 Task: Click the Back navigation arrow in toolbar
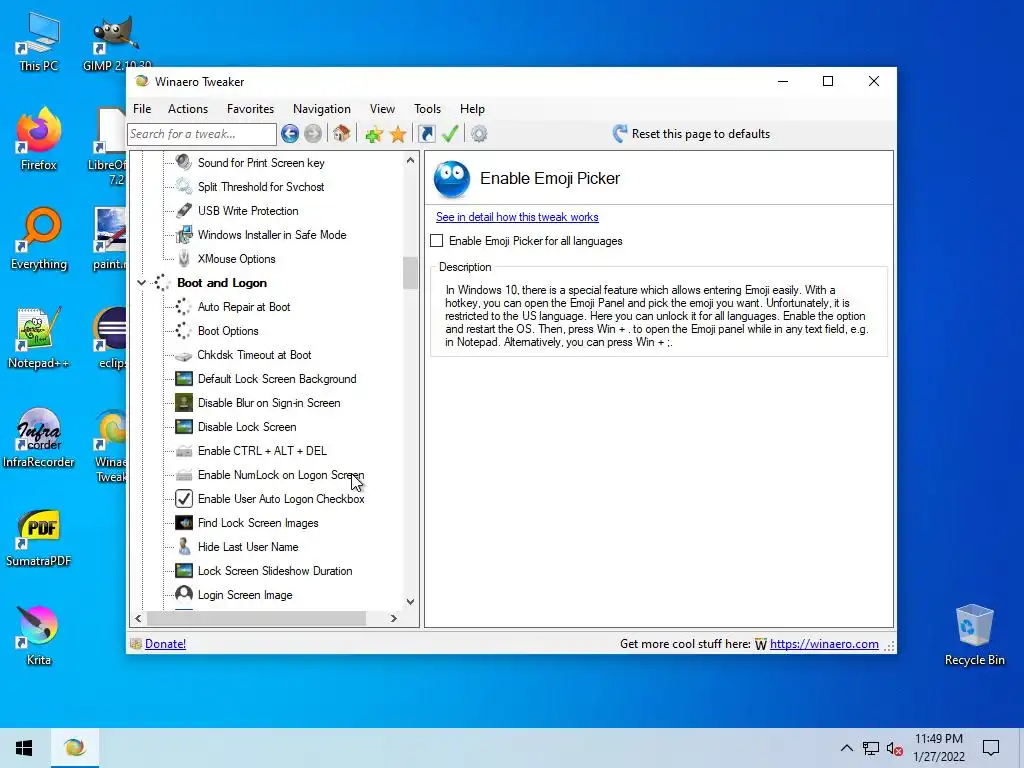(x=290, y=134)
